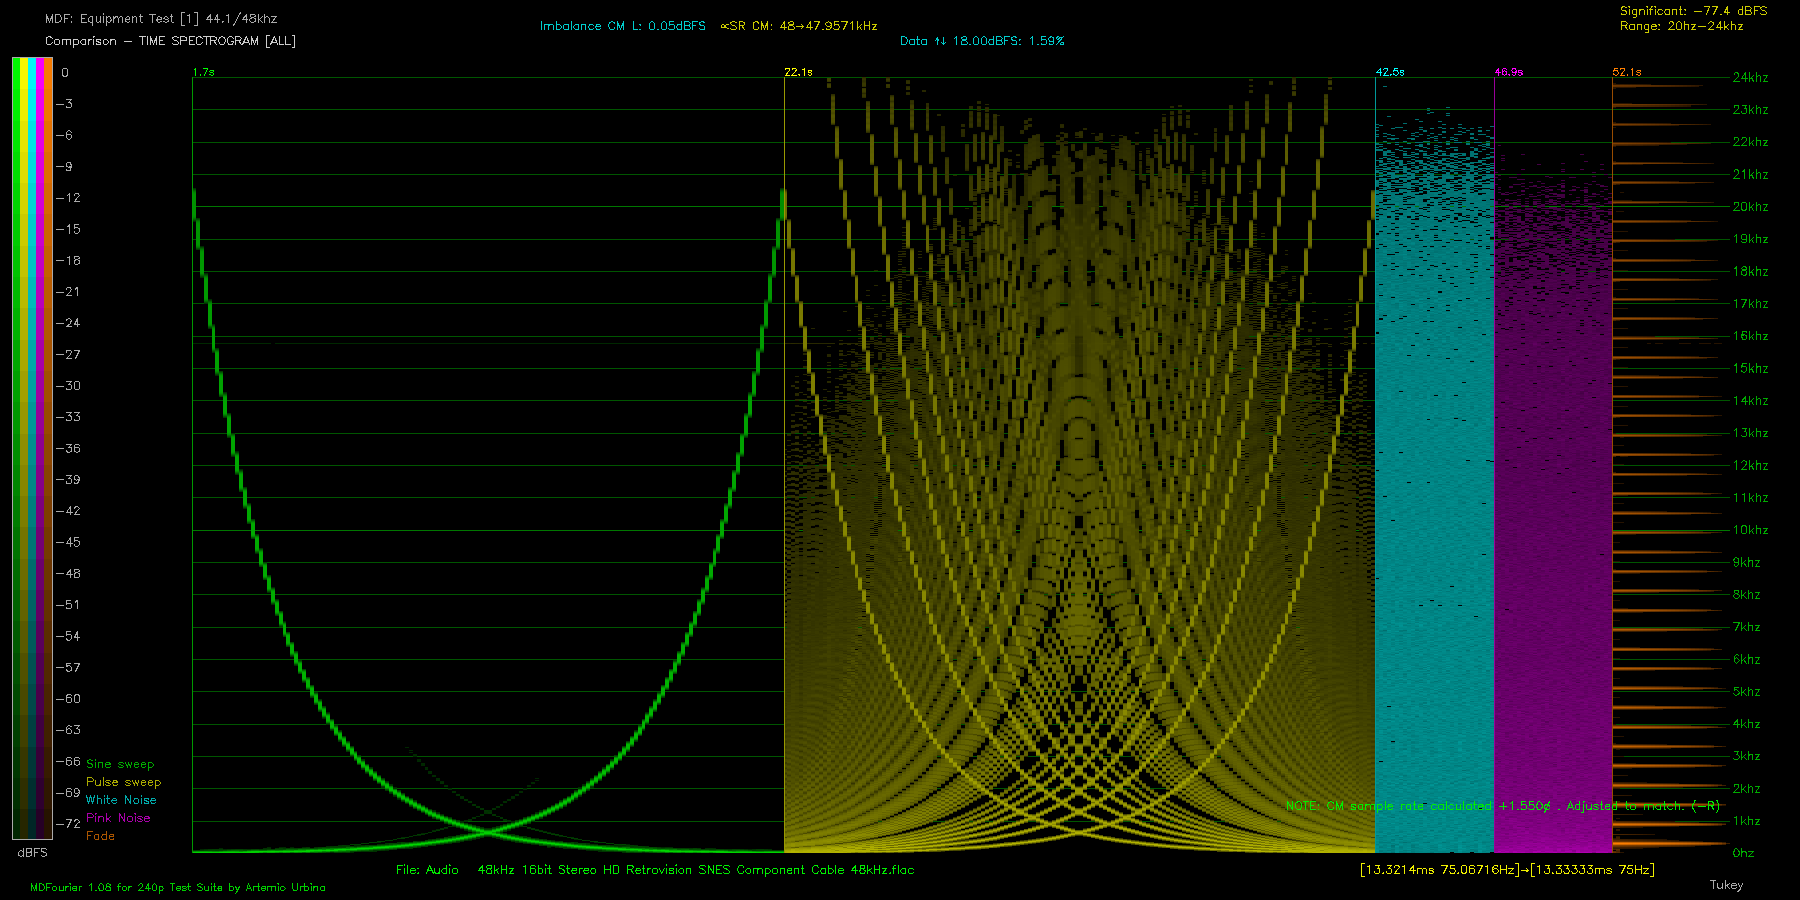The height and width of the screenshot is (900, 1800).
Task: Click the 24khz frequency axis label
Action: pyautogui.click(x=1750, y=77)
